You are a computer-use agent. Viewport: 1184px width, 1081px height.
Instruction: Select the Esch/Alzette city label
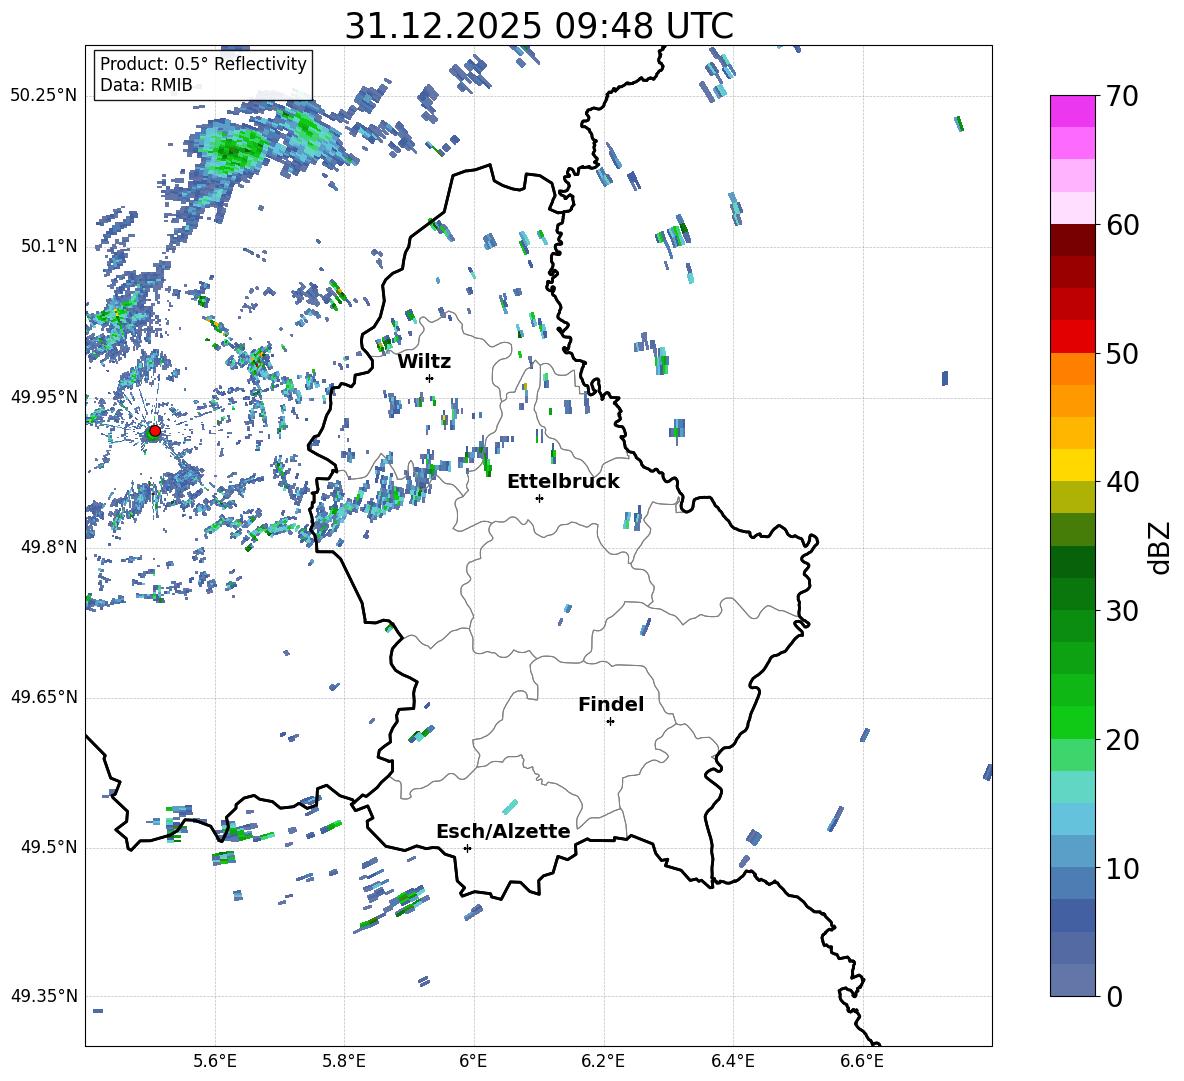click(504, 831)
